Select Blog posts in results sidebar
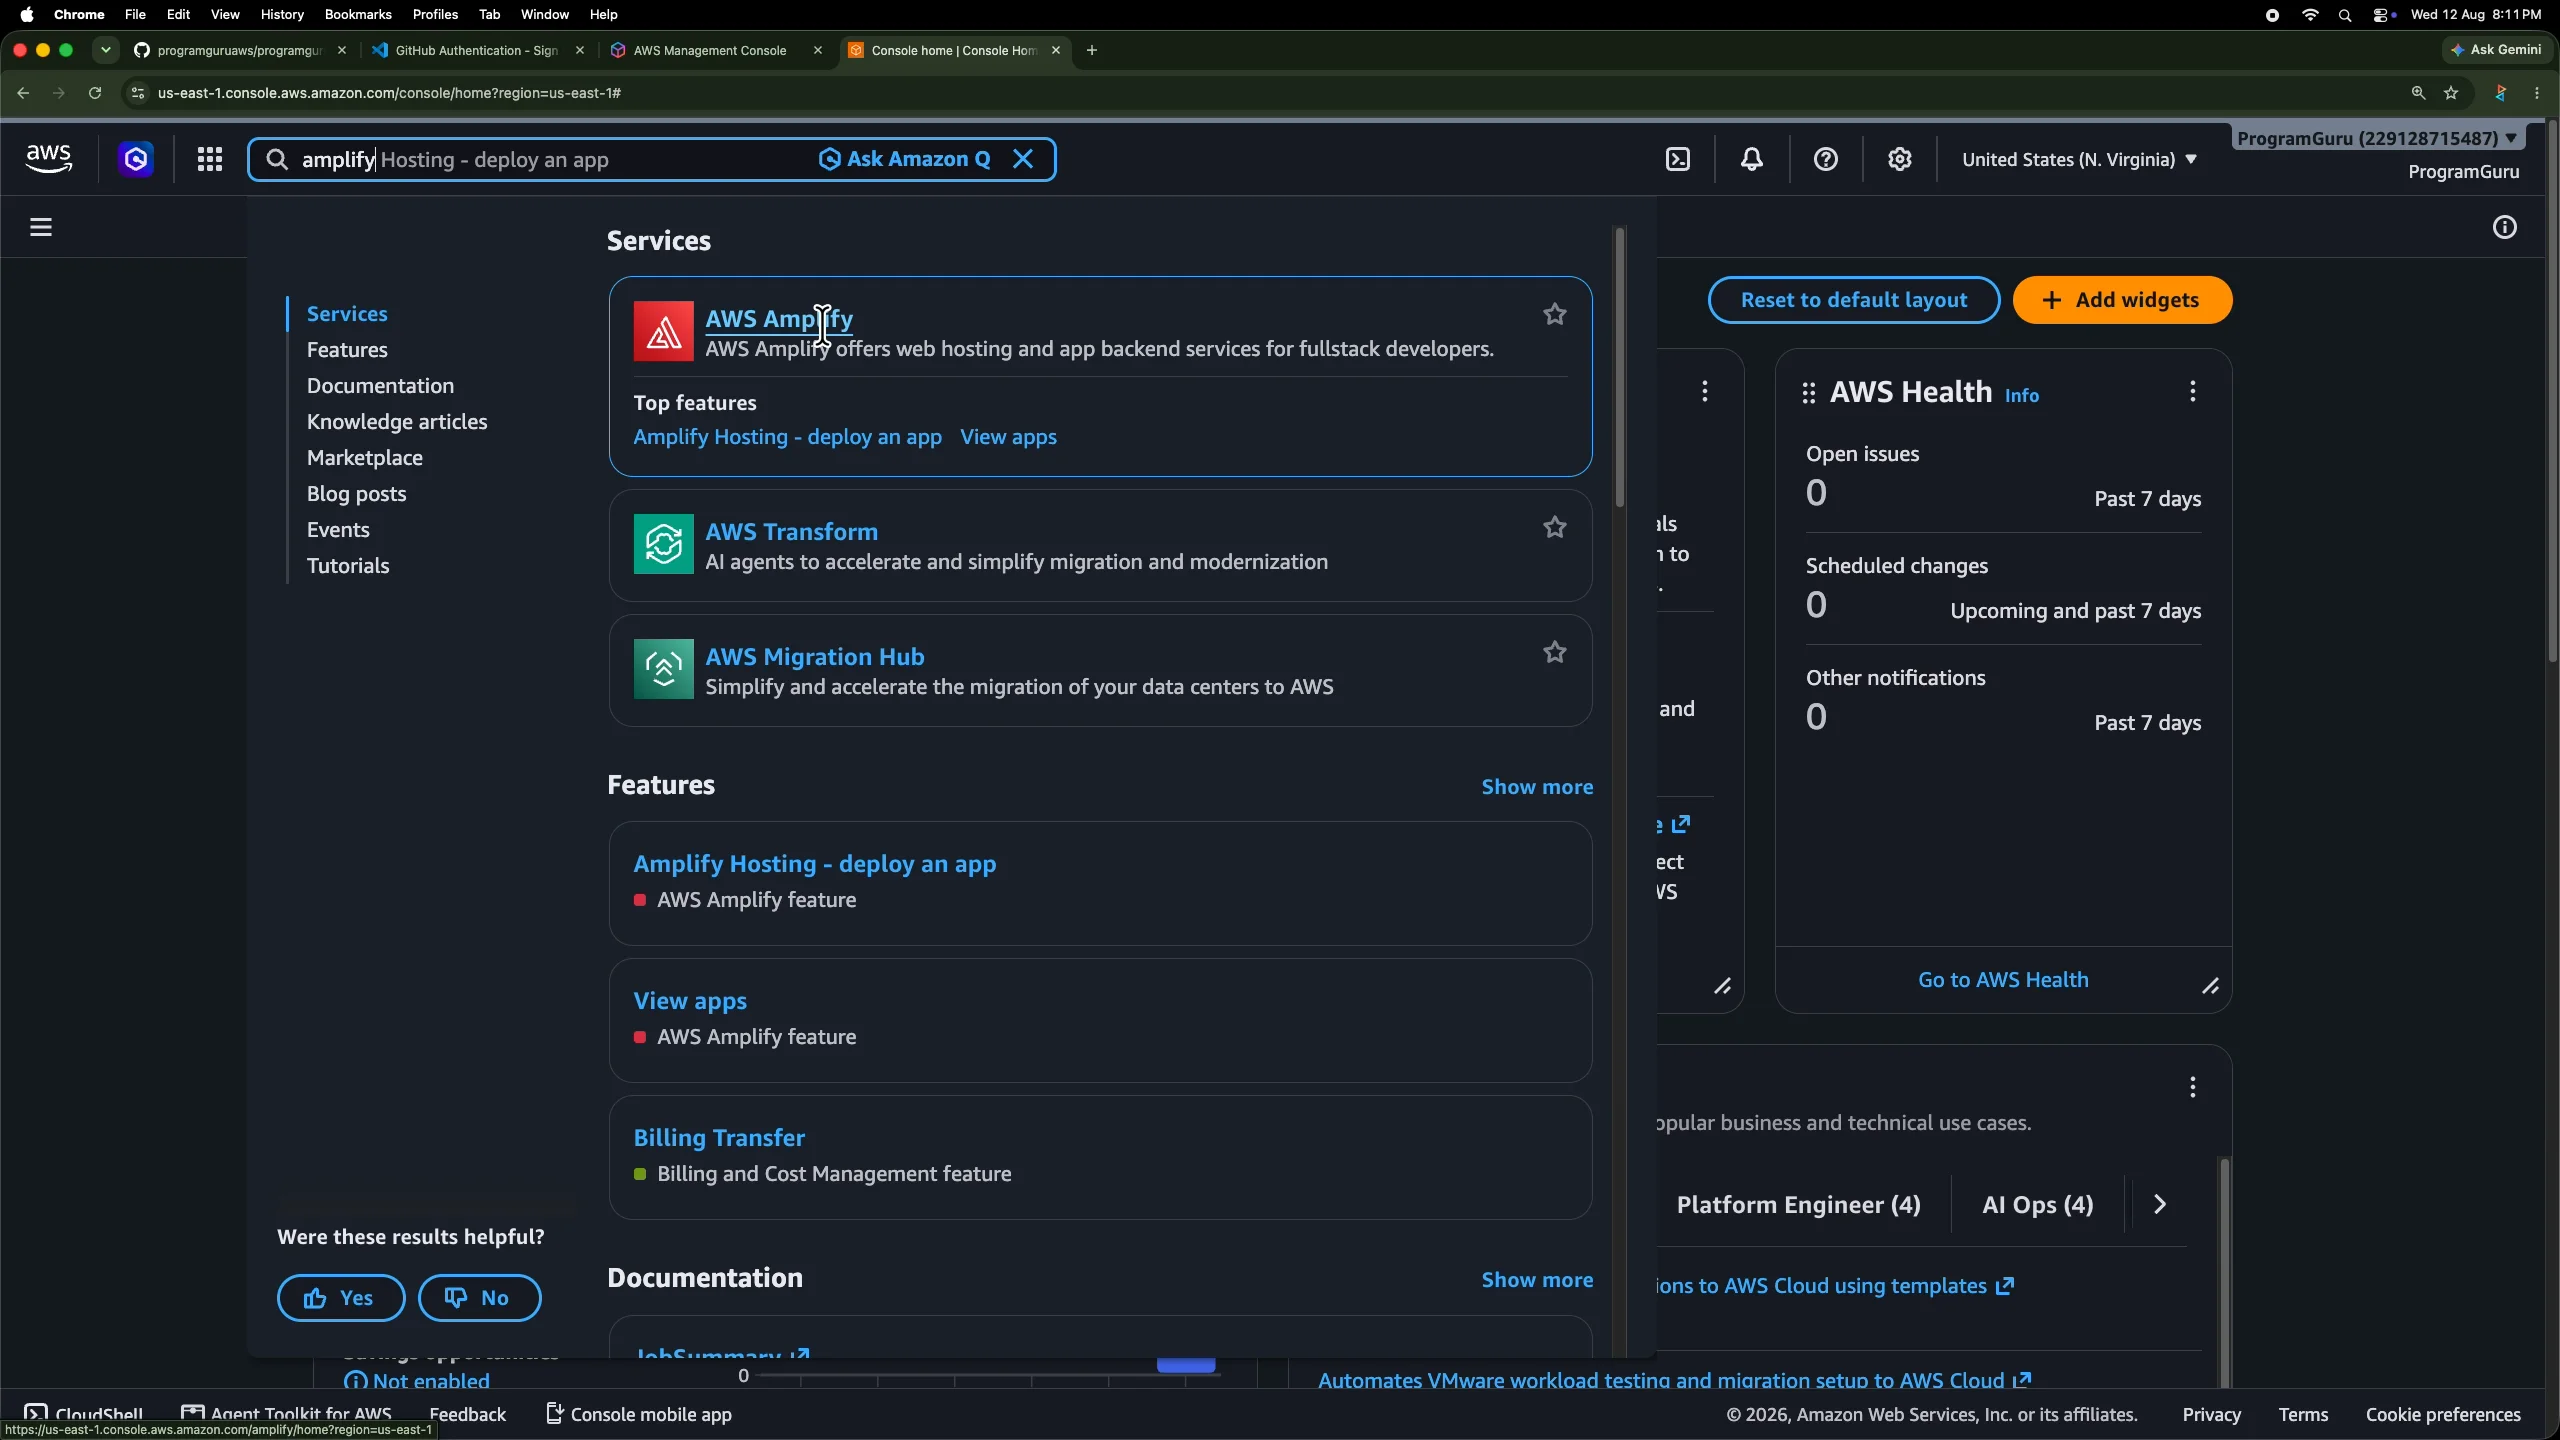This screenshot has width=2560, height=1440. 356,494
